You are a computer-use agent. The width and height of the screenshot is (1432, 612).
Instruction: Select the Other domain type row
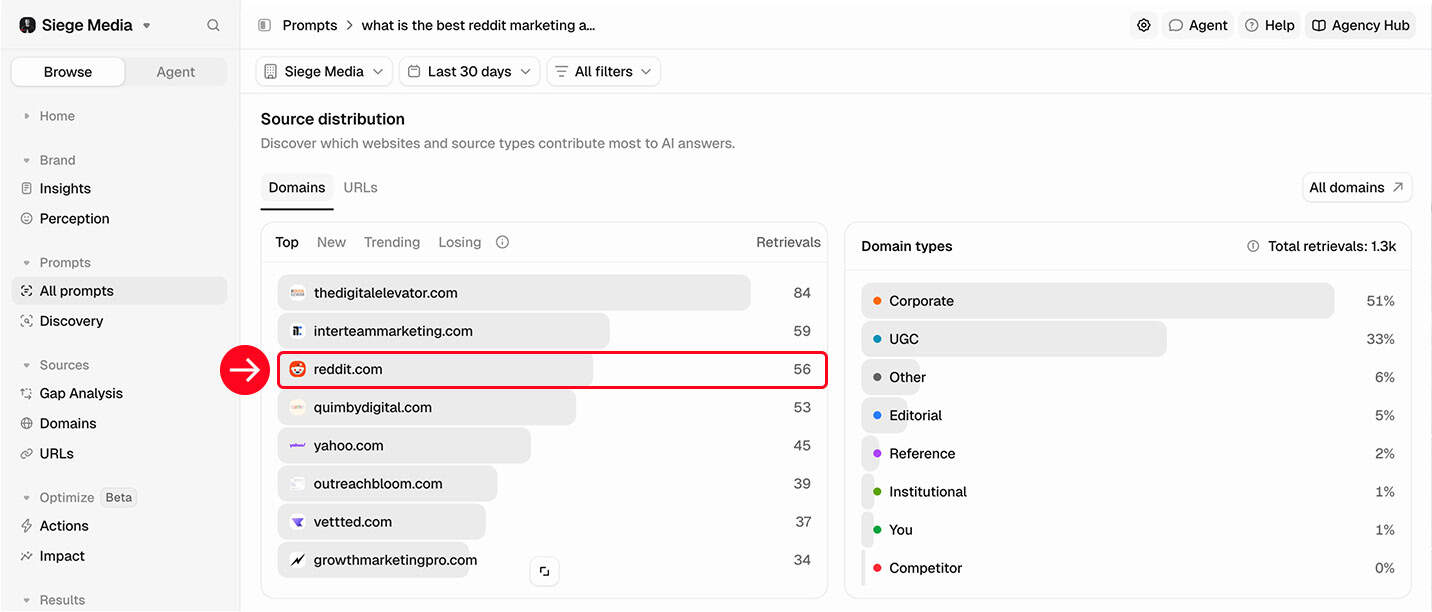point(1128,377)
